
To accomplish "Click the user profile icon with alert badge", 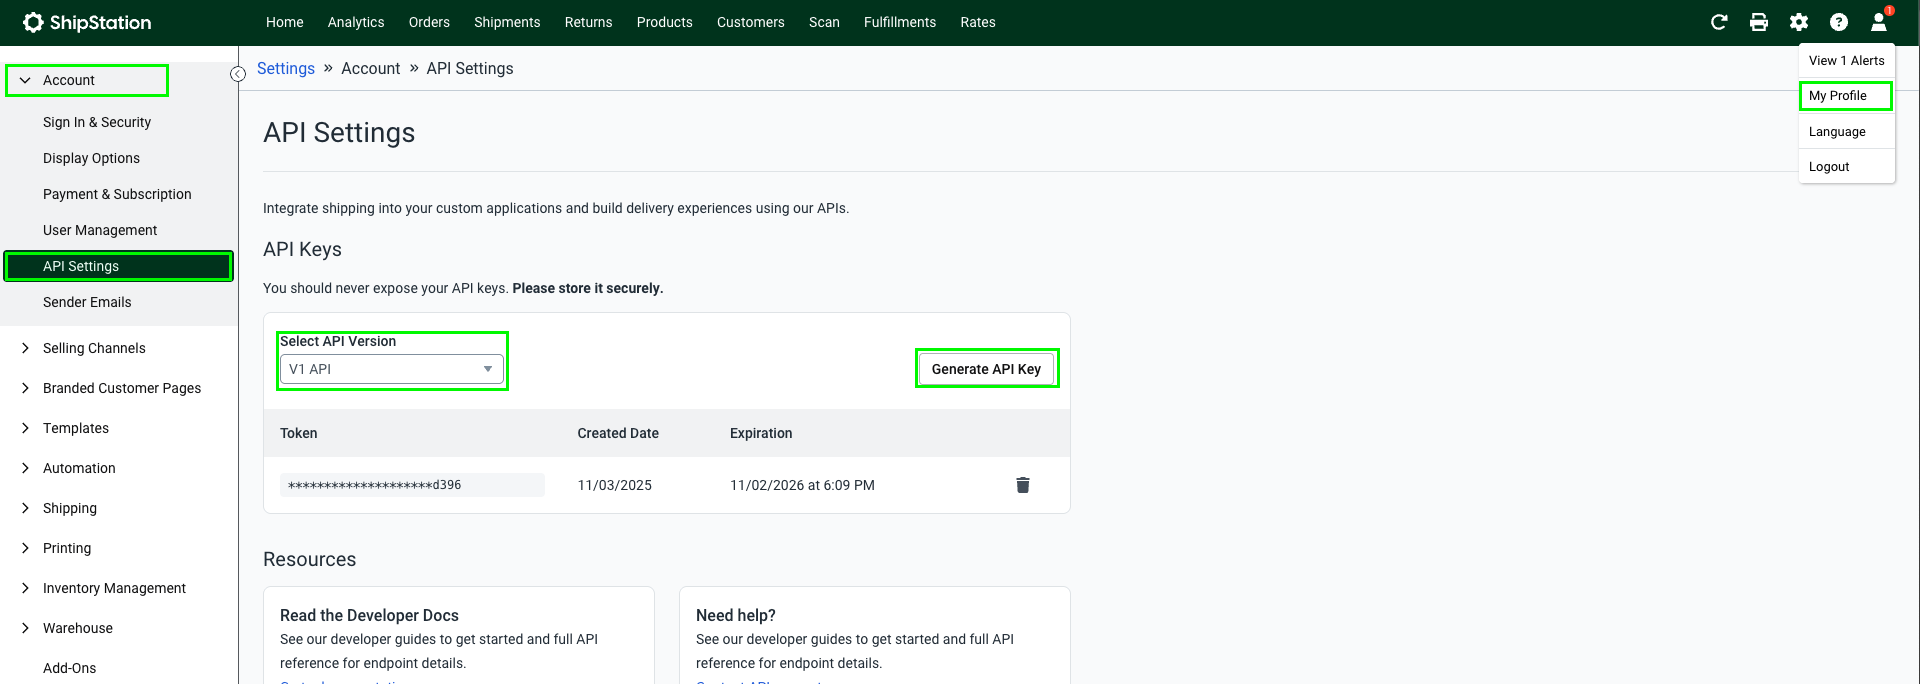I will (1880, 21).
